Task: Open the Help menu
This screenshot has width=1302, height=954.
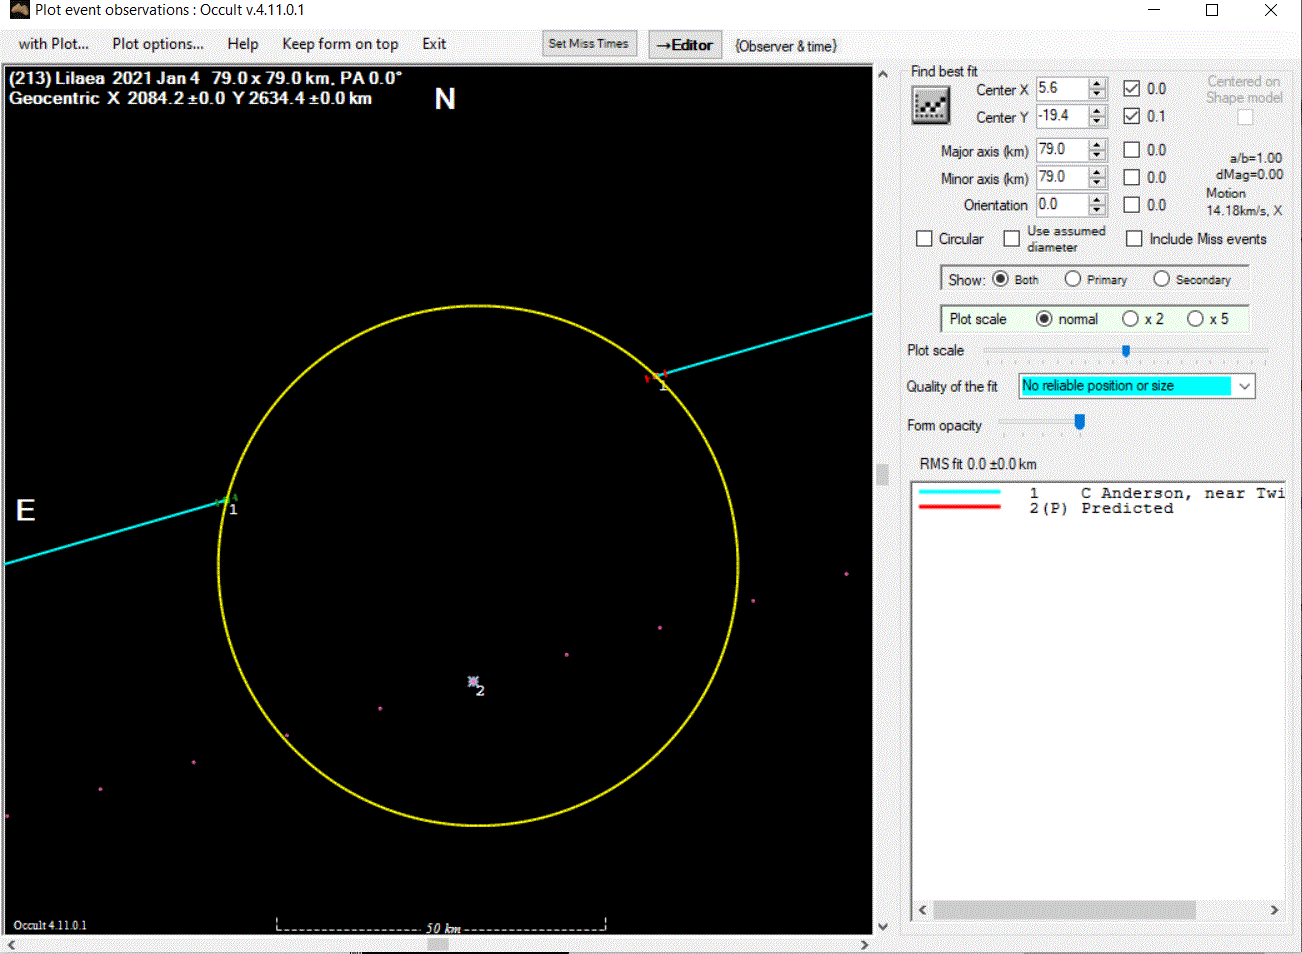Action: (x=243, y=44)
